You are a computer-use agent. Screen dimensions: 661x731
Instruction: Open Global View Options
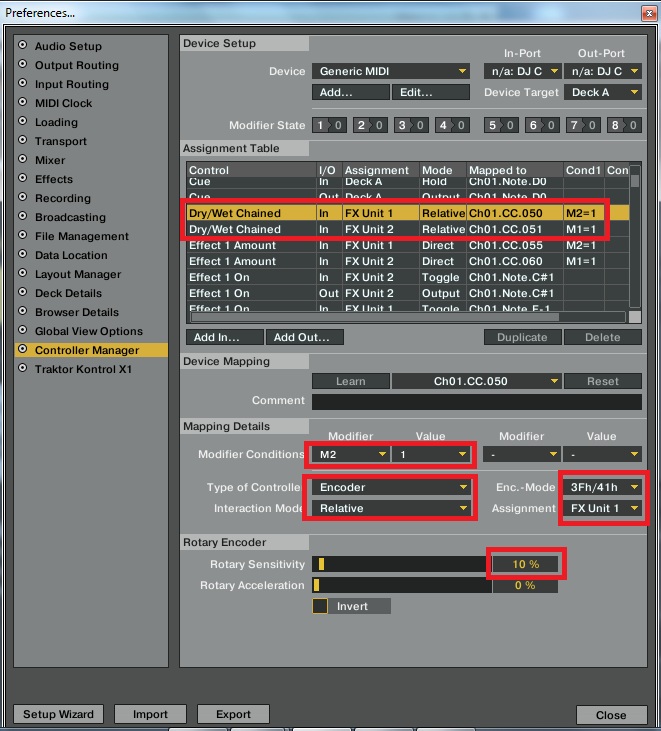pos(89,331)
